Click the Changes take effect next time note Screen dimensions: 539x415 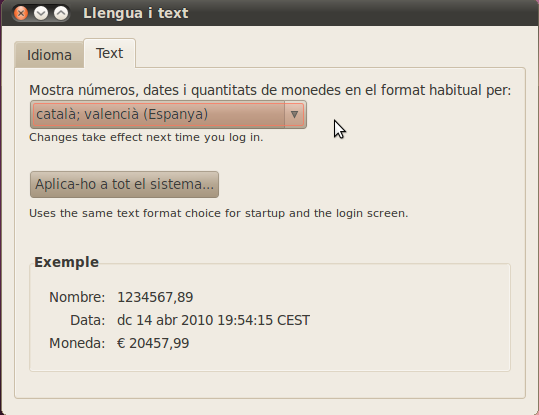pyautogui.click(x=146, y=137)
